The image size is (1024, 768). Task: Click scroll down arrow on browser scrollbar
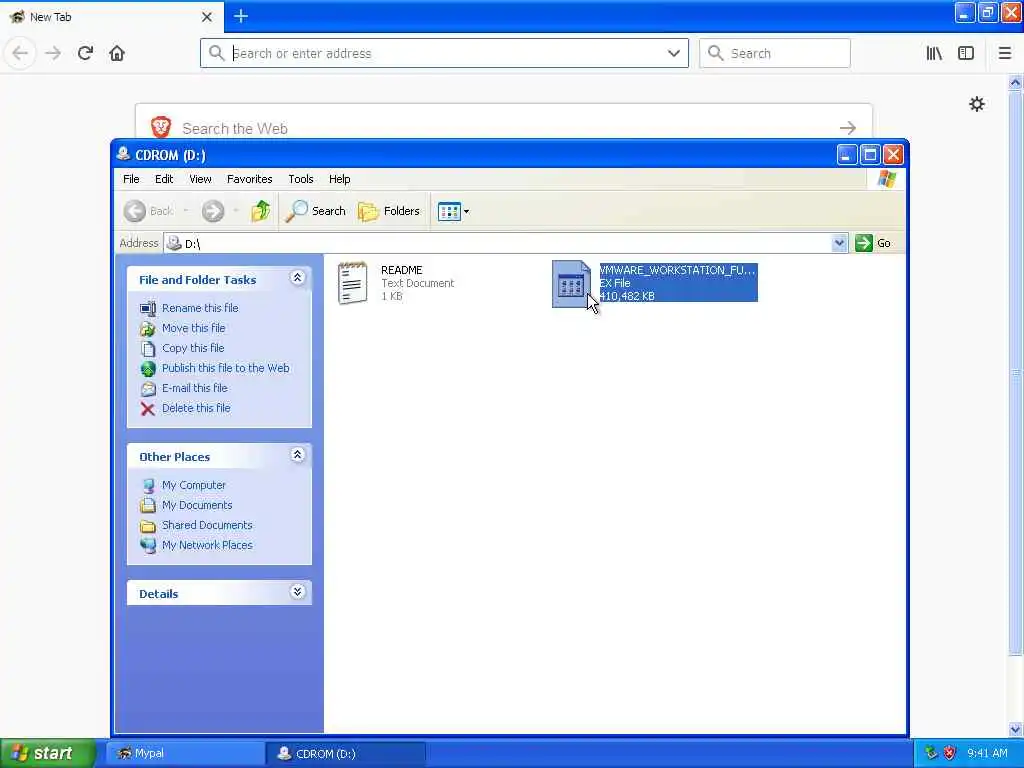(x=1016, y=729)
